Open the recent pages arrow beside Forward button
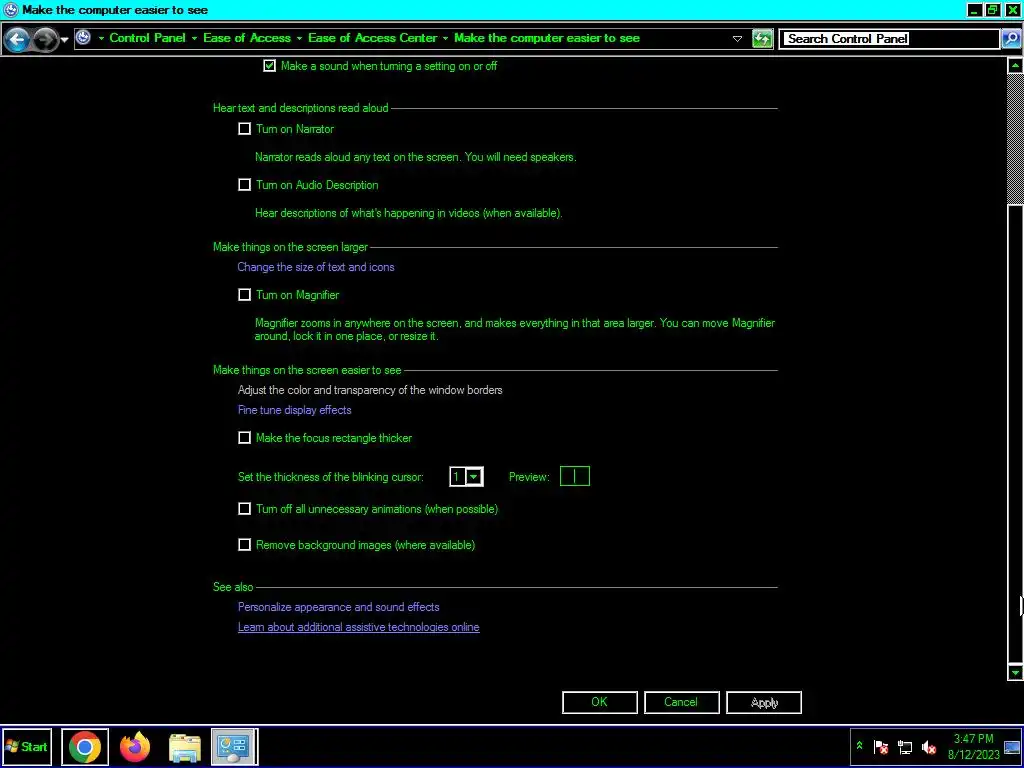 coord(64,40)
